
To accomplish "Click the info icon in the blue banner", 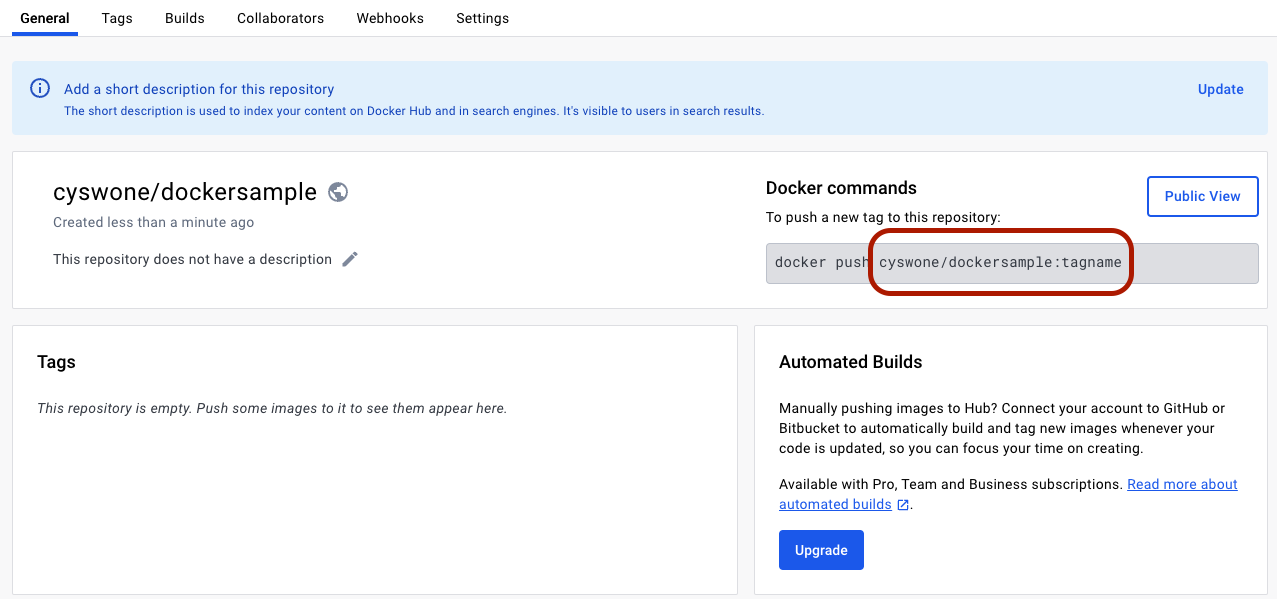I will 40,88.
